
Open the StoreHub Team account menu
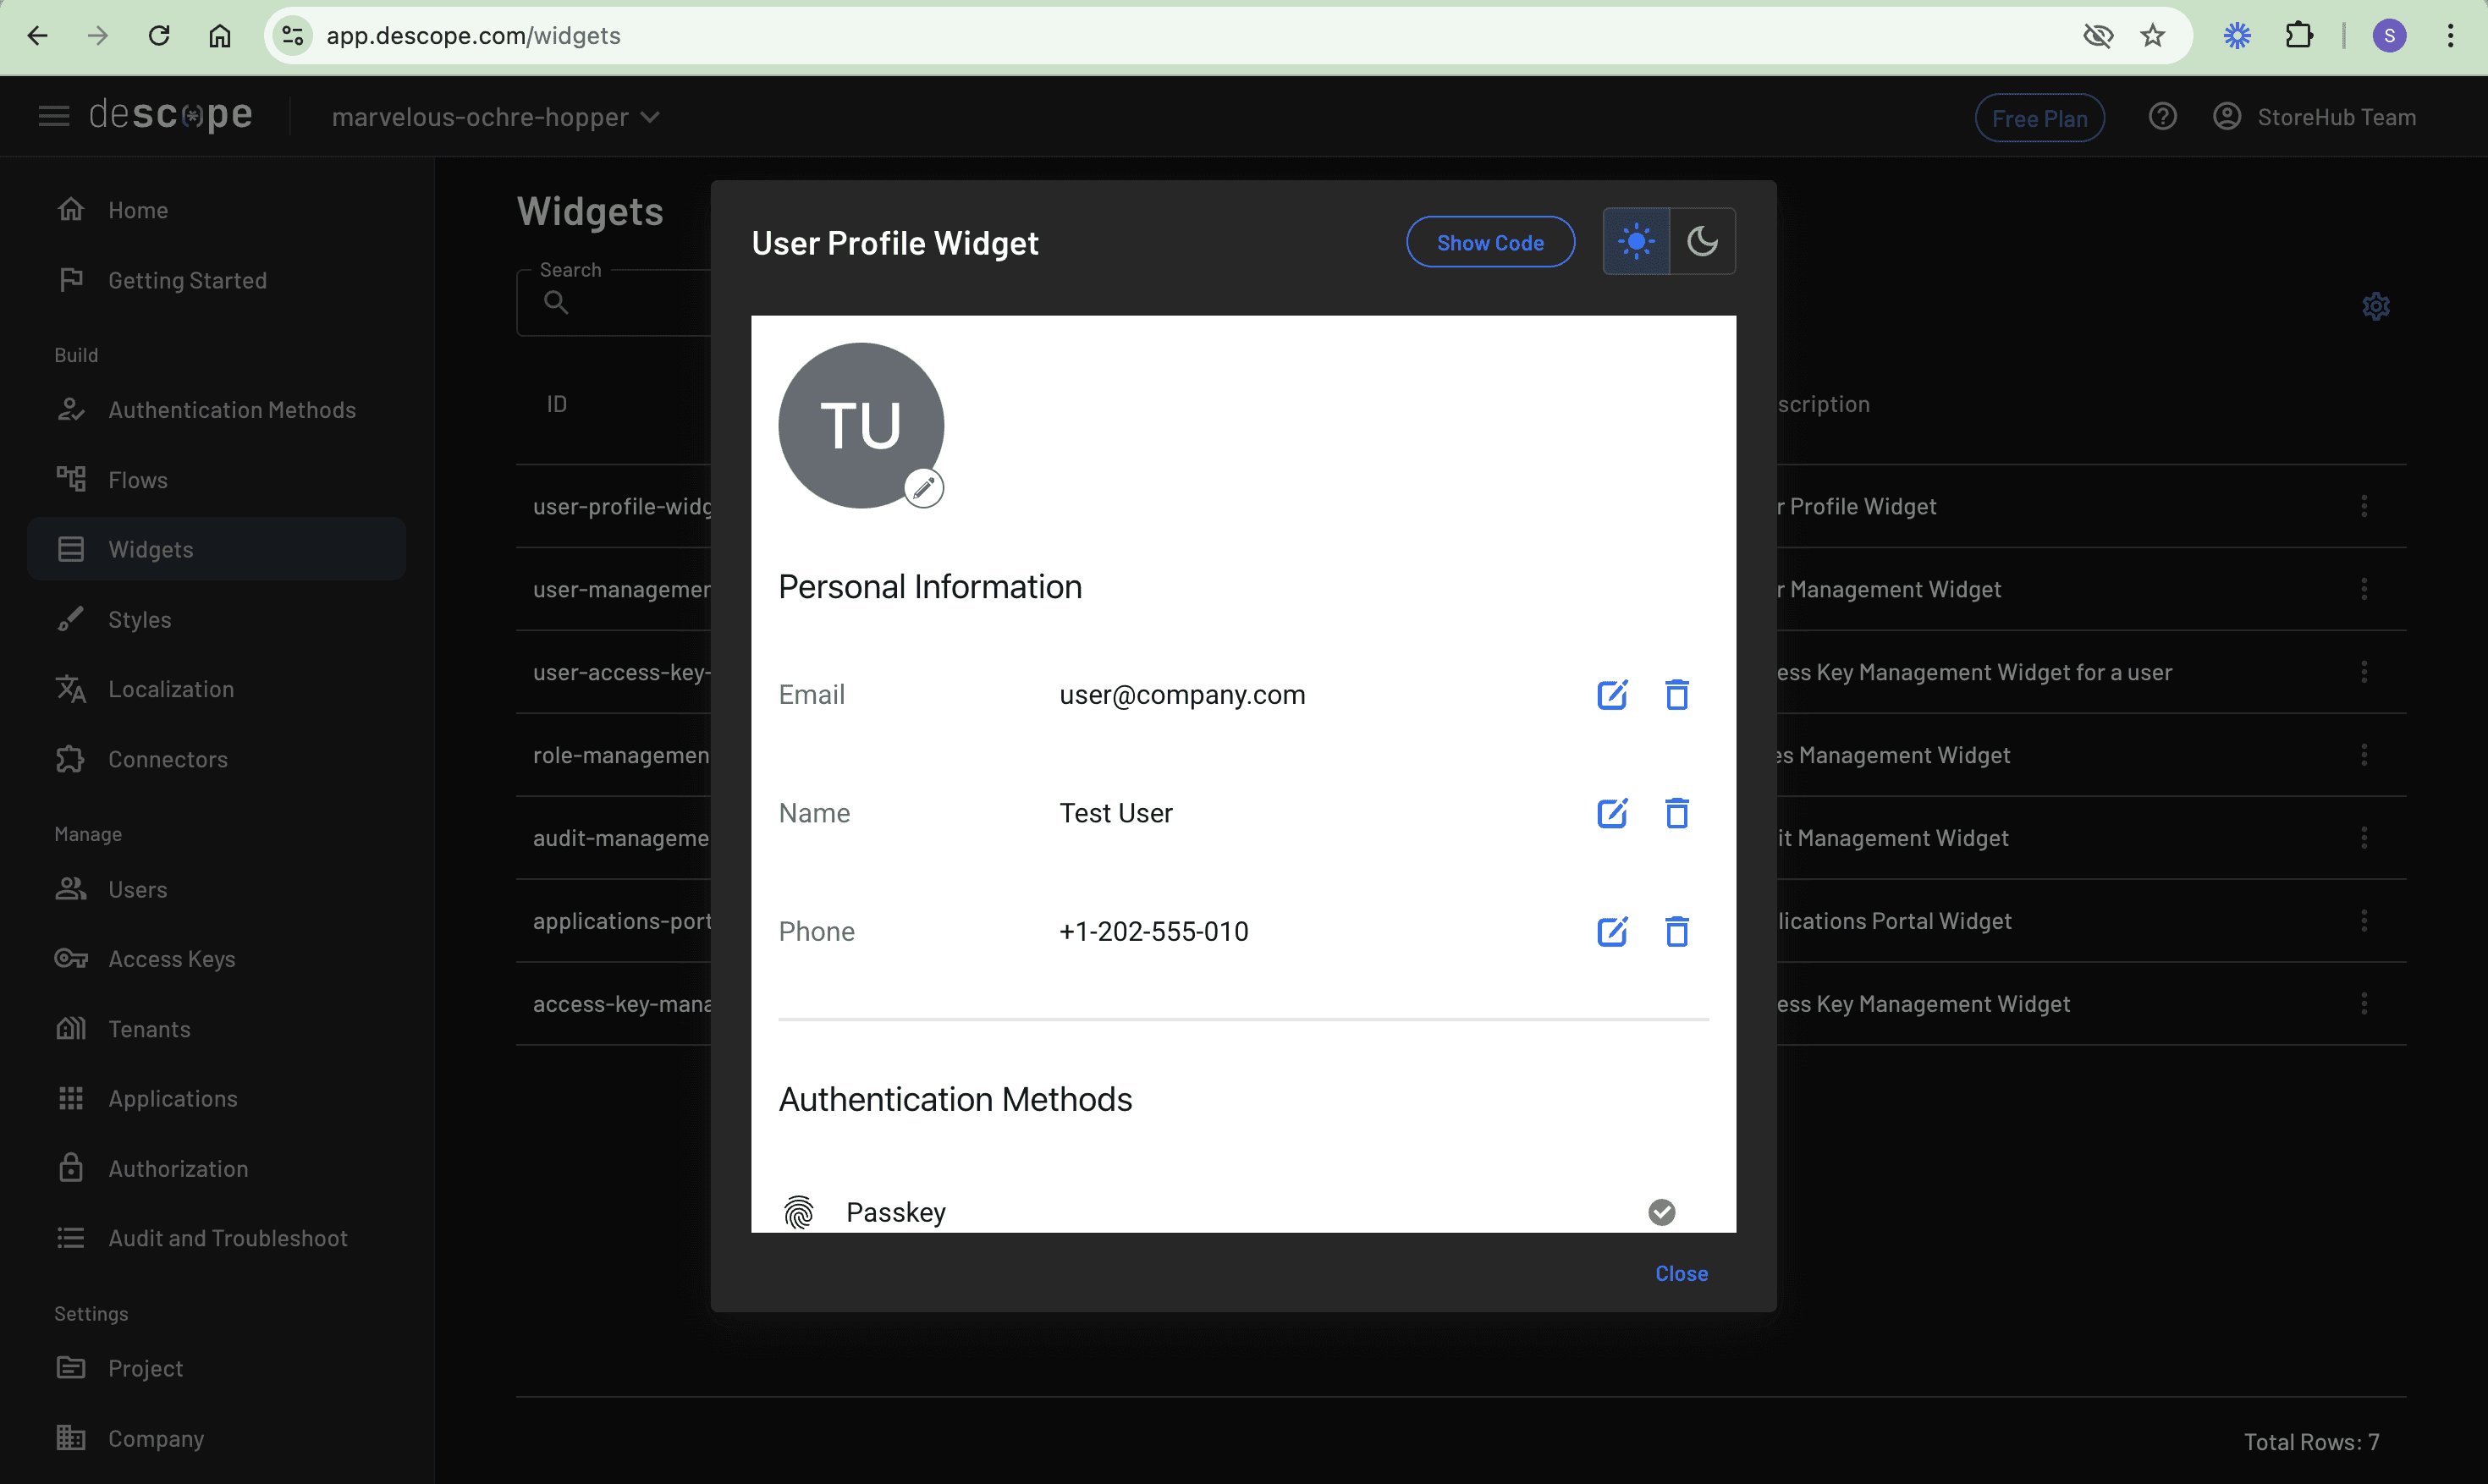[x=2314, y=117]
